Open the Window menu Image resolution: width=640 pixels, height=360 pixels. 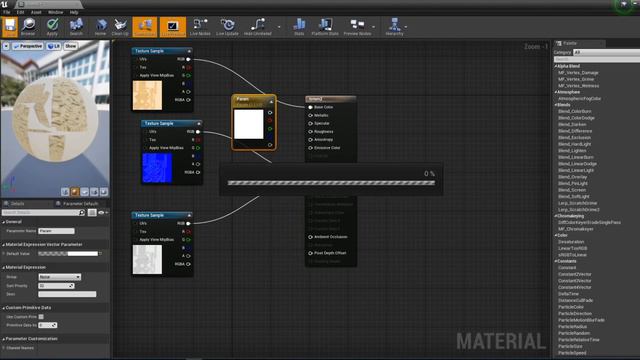pyautogui.click(x=56, y=12)
